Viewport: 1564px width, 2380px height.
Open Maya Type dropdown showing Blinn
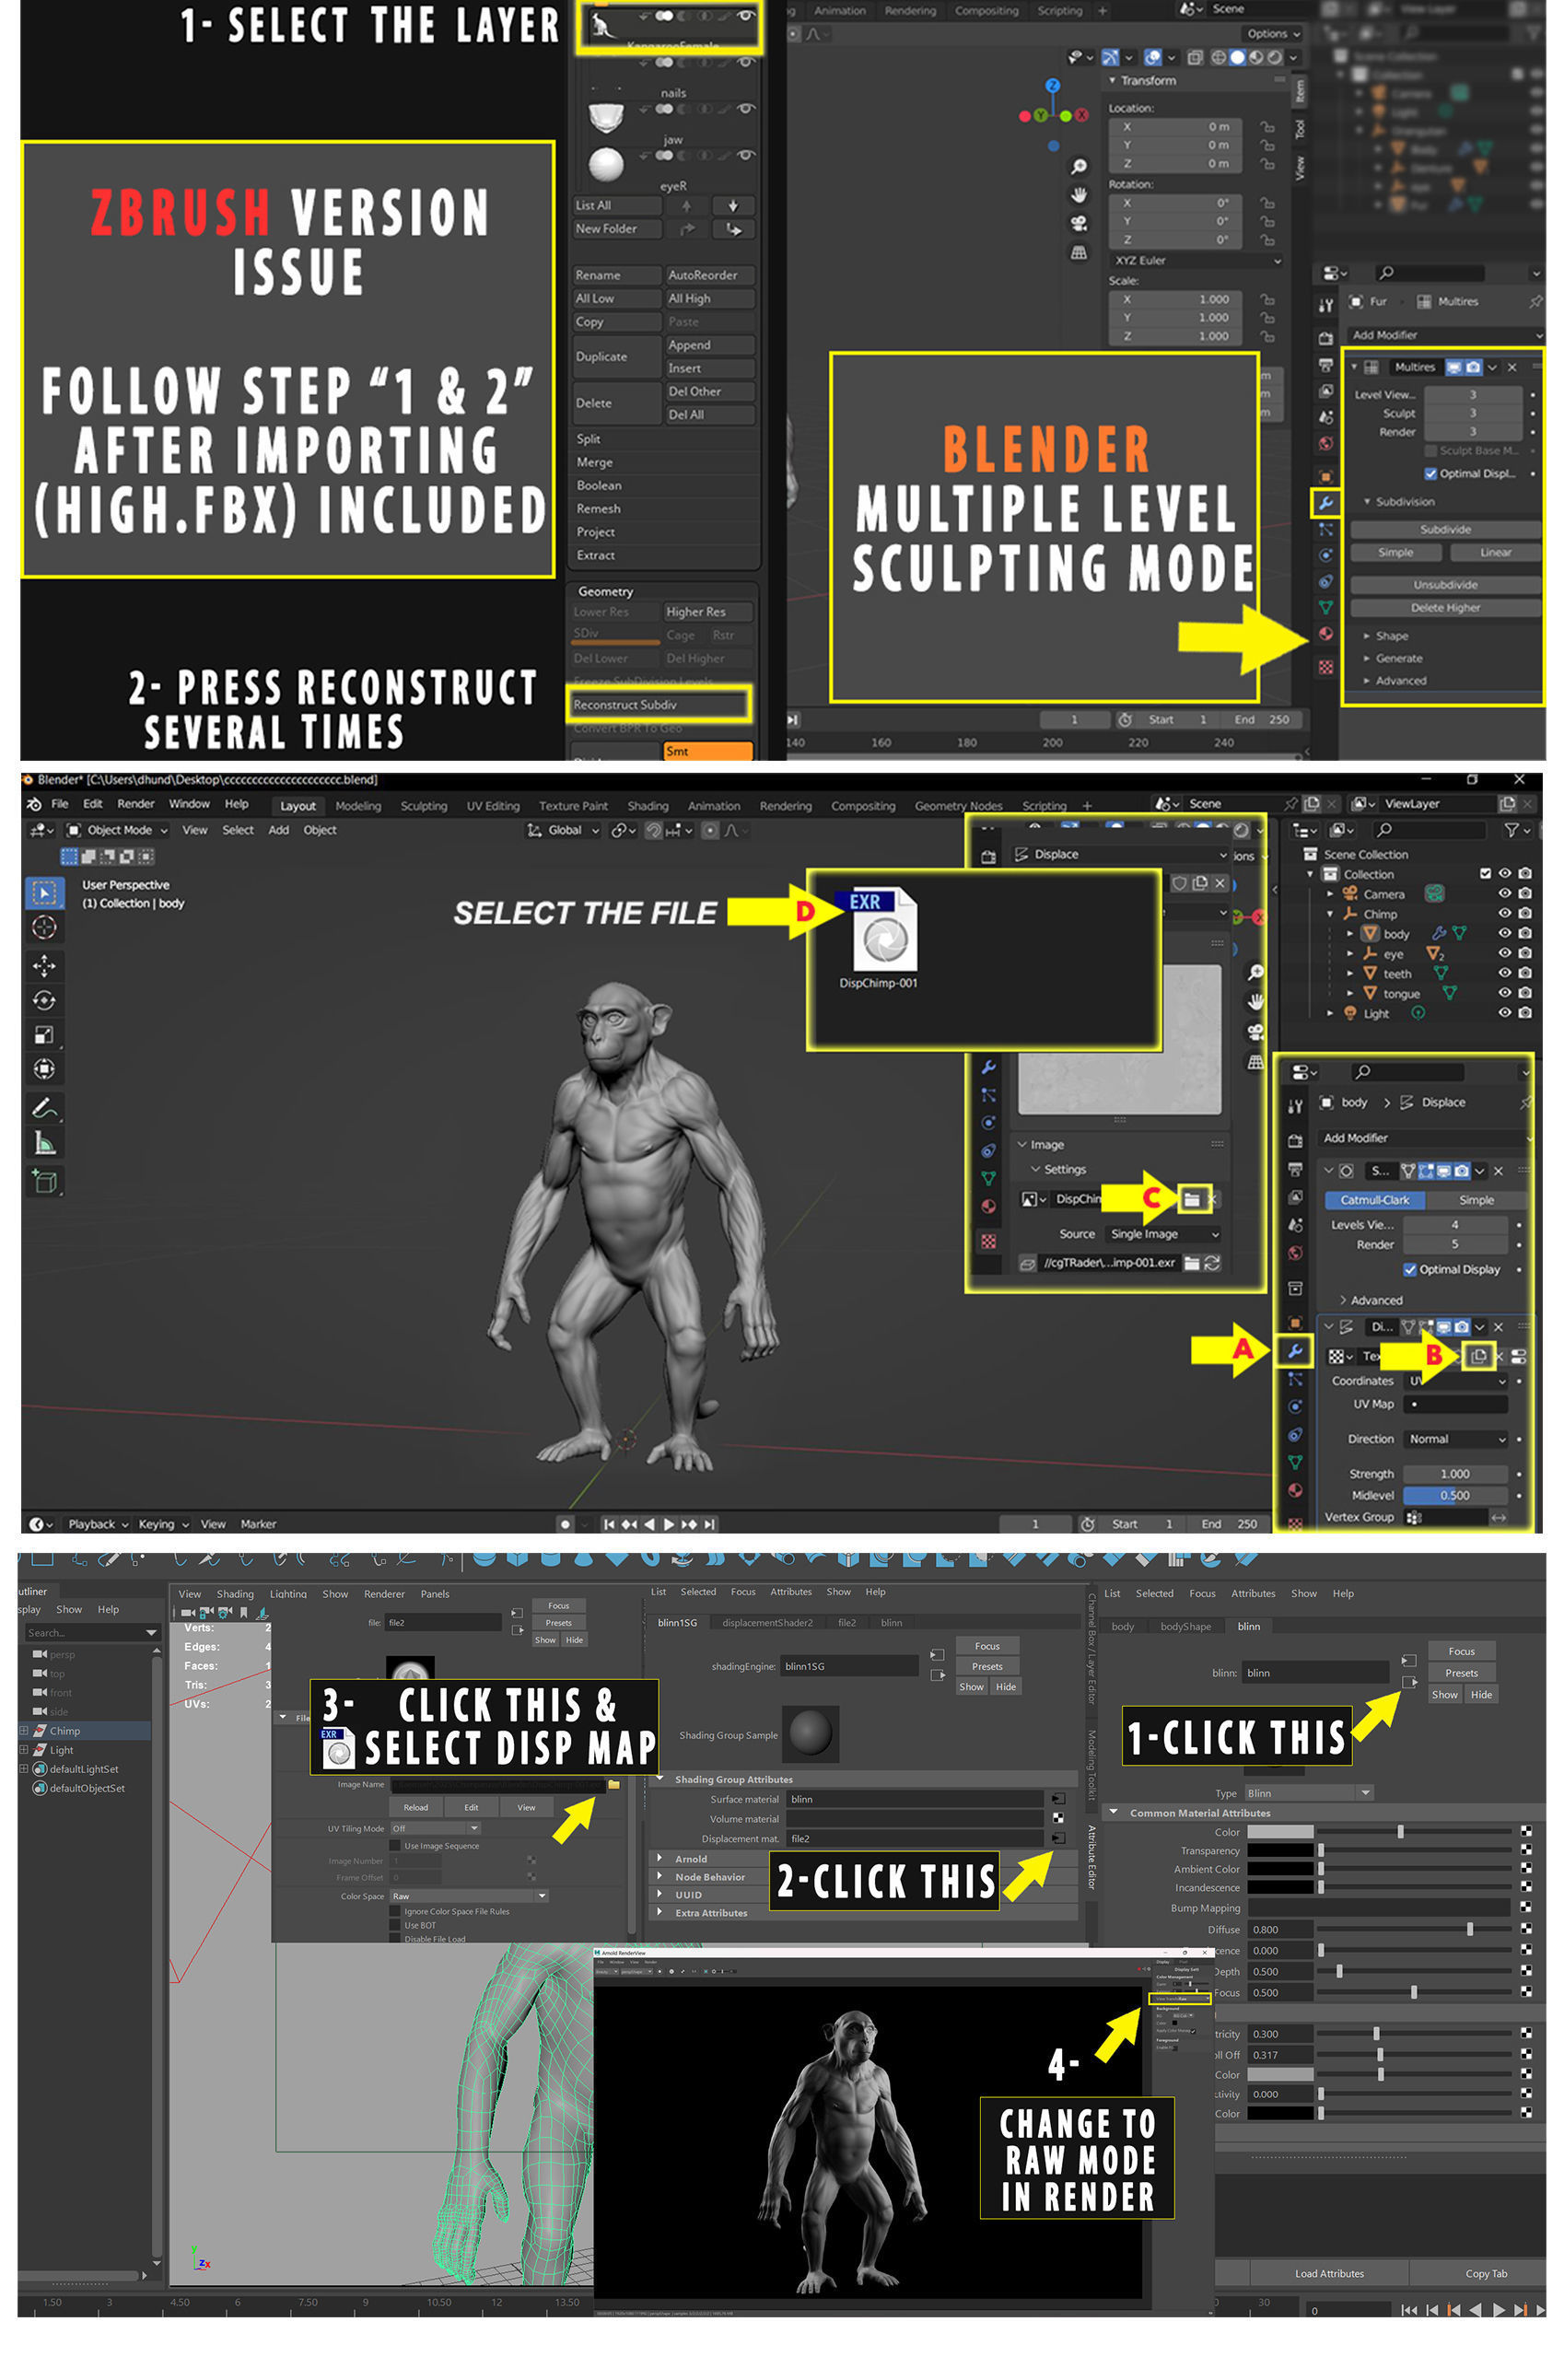(x=1308, y=1793)
